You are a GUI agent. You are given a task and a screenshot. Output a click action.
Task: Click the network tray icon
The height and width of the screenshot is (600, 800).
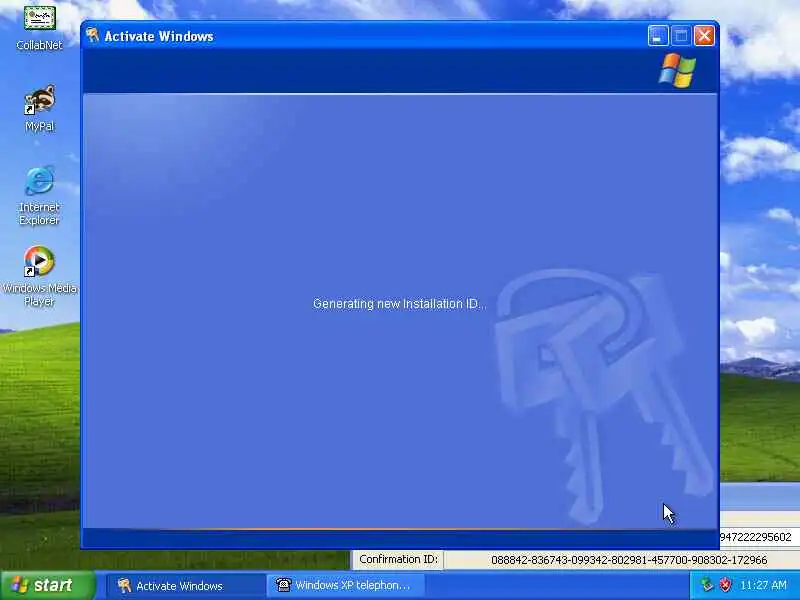[x=707, y=585]
